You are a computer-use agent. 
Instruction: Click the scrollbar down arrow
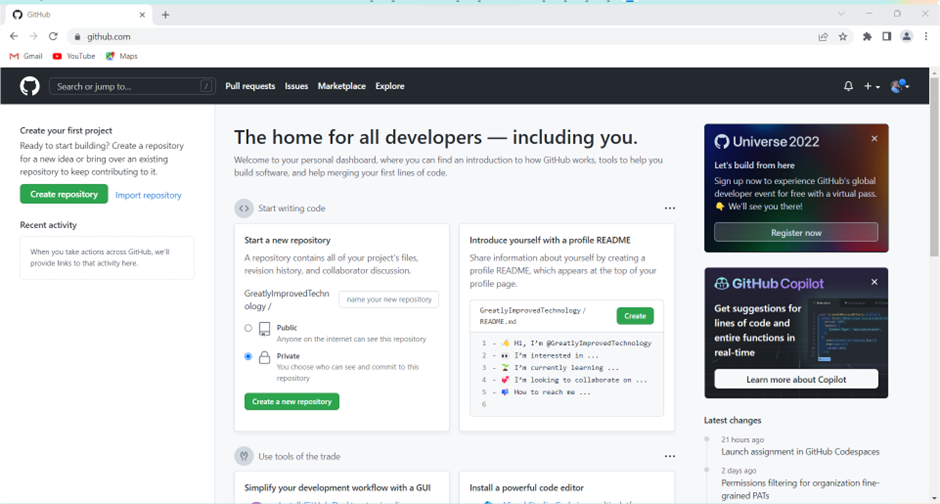coord(935,499)
